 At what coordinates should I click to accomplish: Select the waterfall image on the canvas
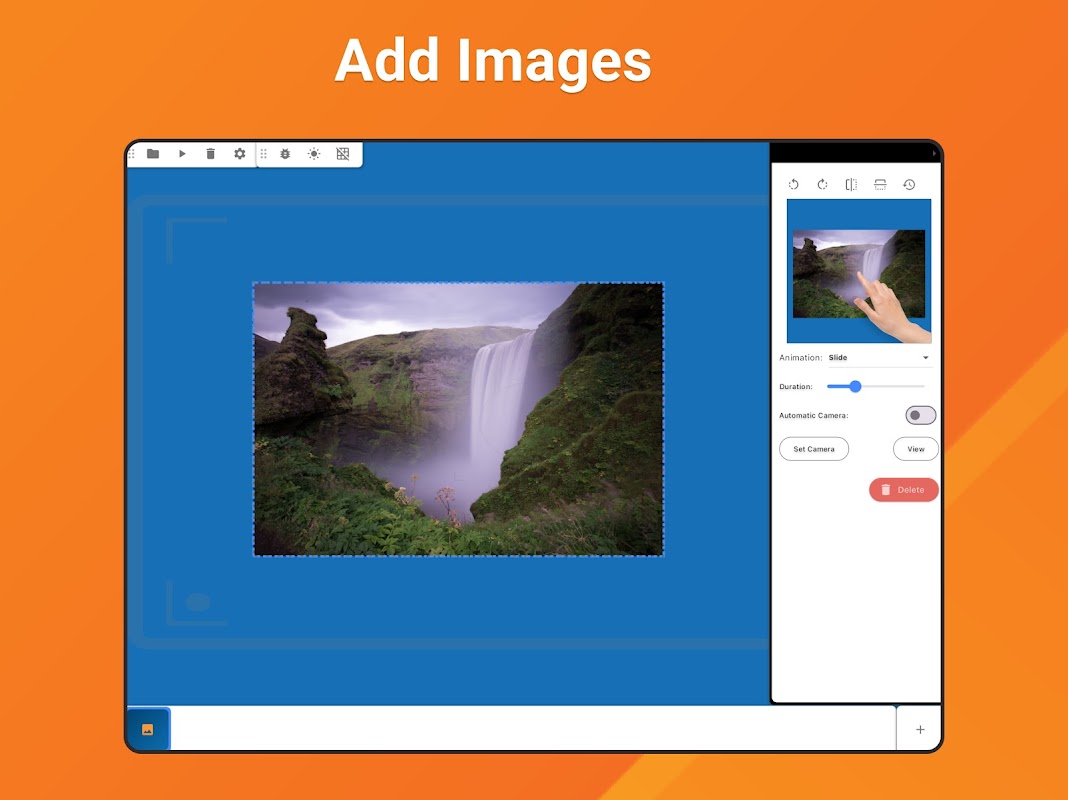[458, 419]
